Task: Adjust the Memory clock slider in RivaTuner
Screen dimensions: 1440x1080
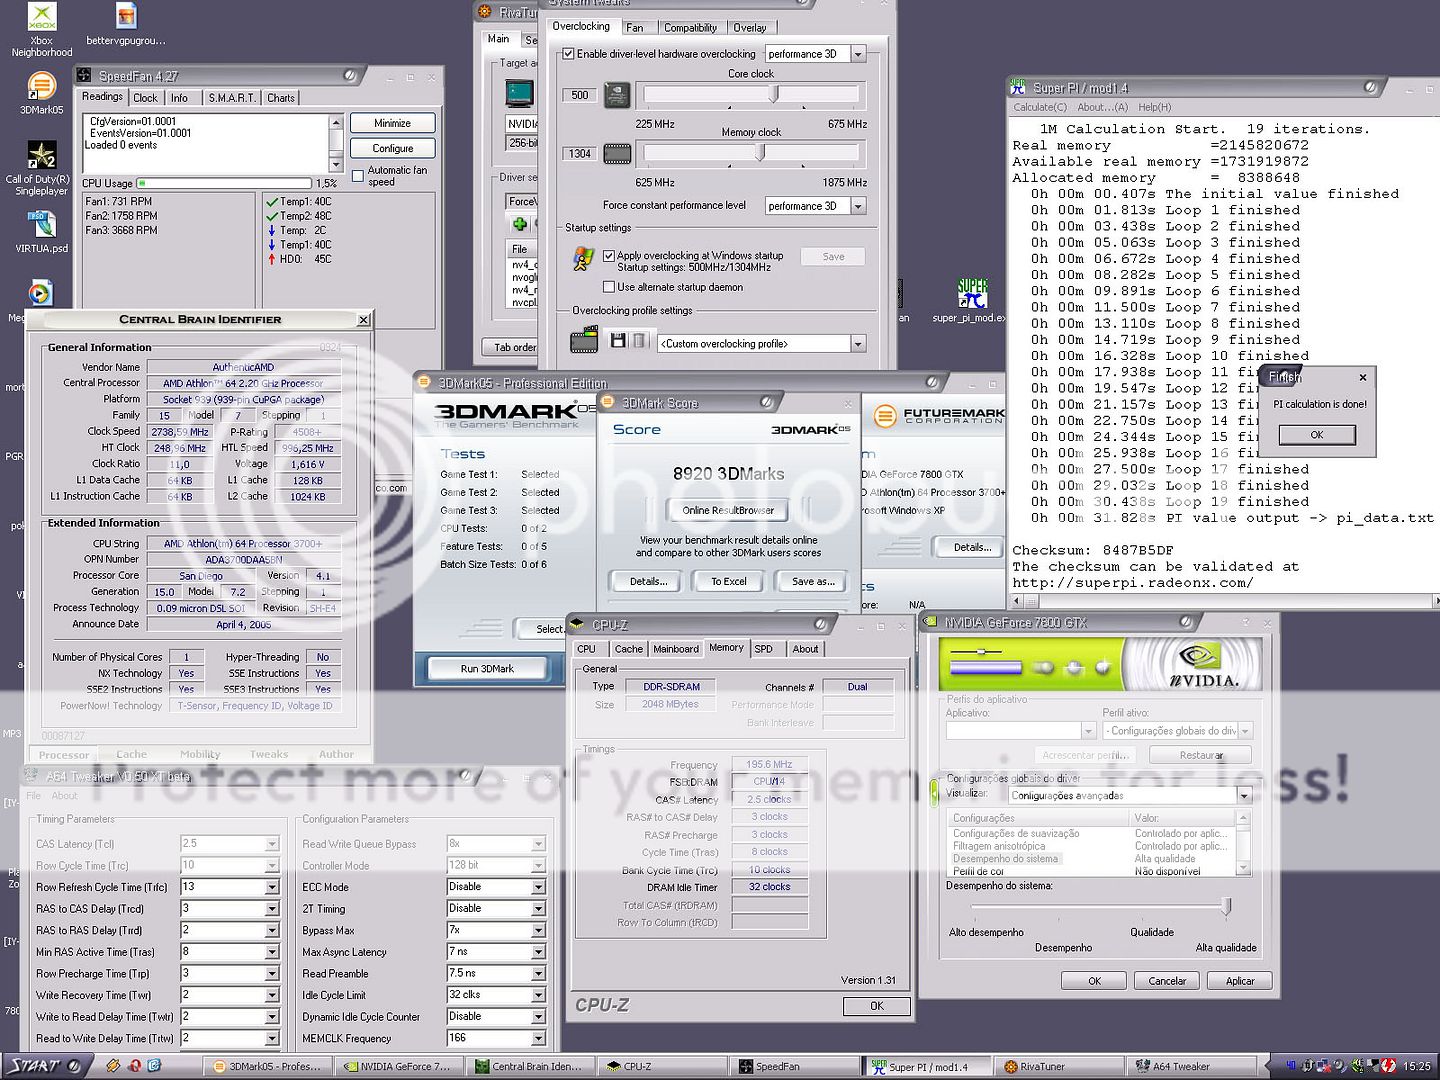Action: coord(760,152)
